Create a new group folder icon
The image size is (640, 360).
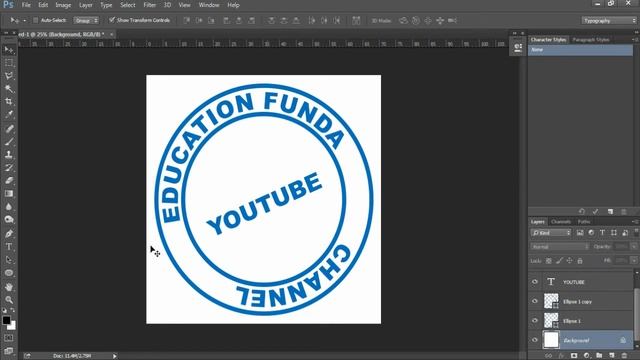pyautogui.click(x=599, y=356)
